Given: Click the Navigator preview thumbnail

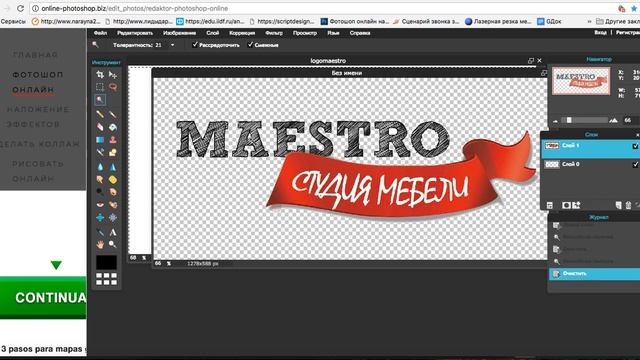Looking at the screenshot, I should coord(581,81).
